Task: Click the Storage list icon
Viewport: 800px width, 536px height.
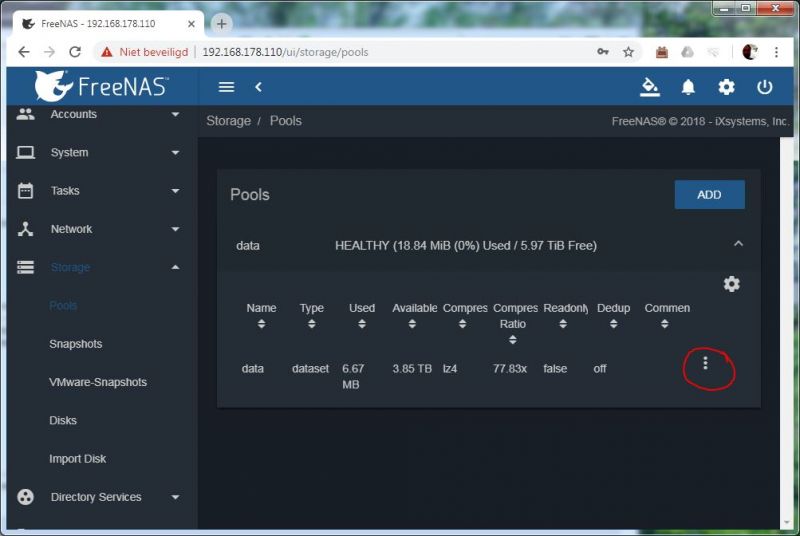Action: click(x=26, y=267)
